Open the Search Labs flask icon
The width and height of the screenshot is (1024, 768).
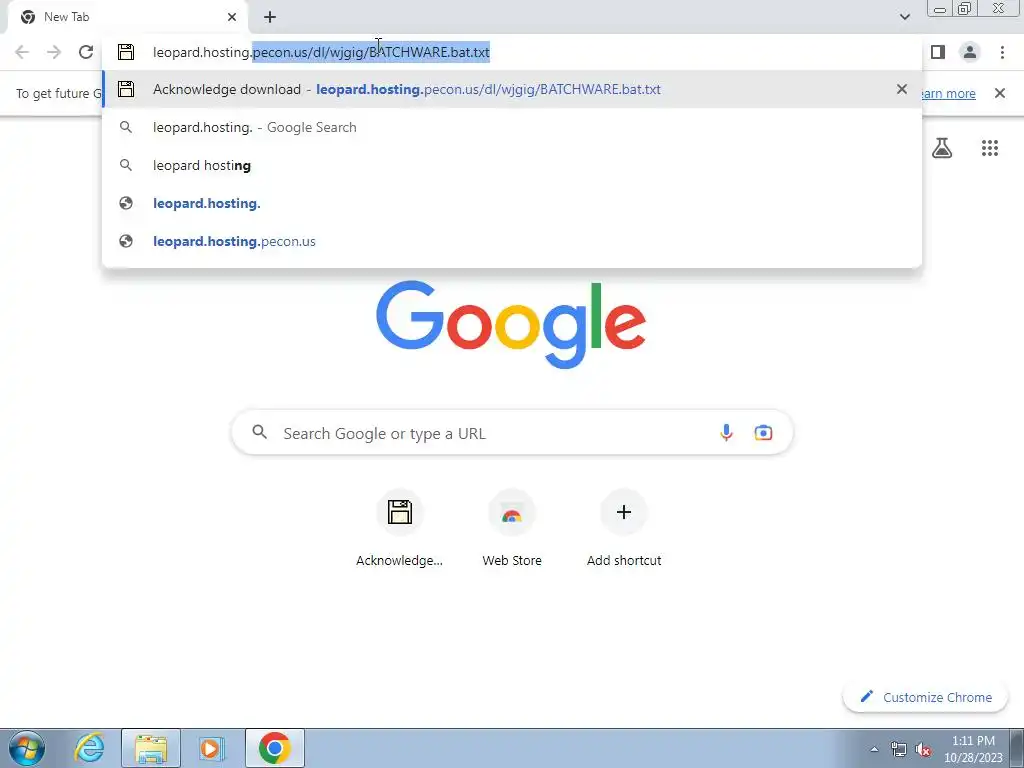coord(942,148)
